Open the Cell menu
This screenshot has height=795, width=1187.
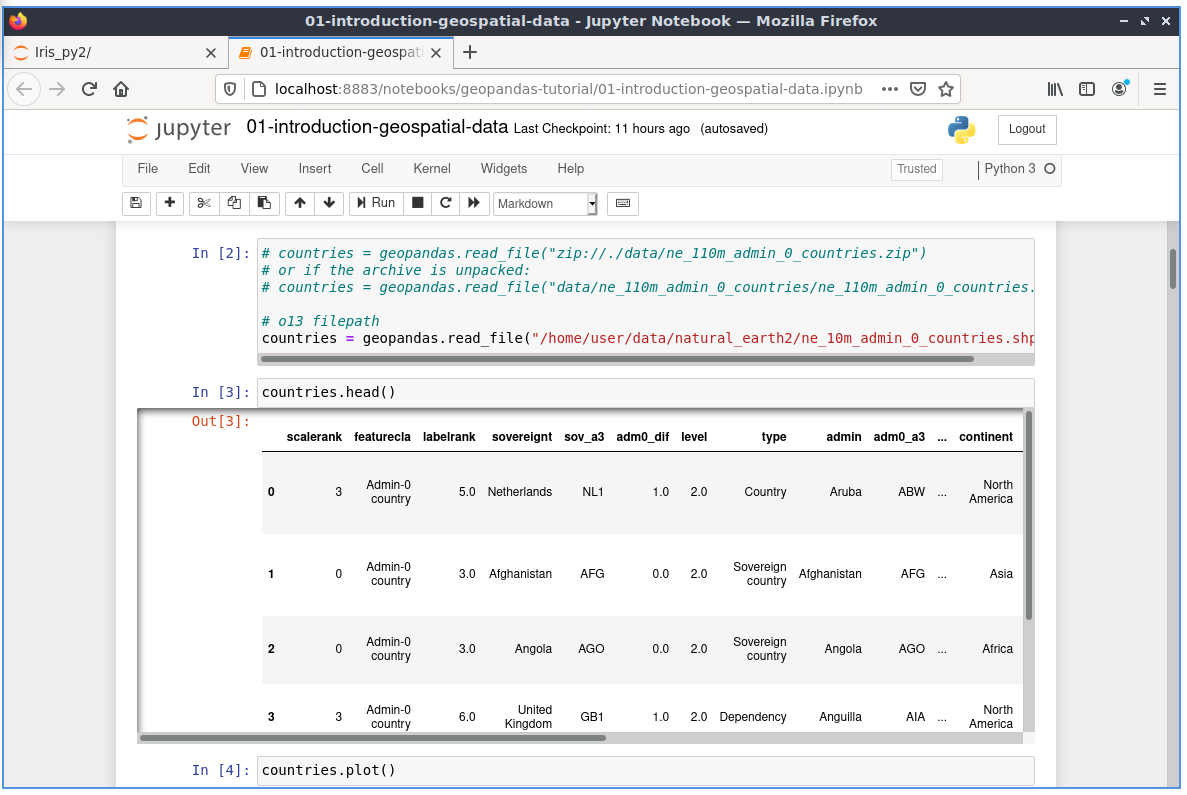click(x=373, y=170)
